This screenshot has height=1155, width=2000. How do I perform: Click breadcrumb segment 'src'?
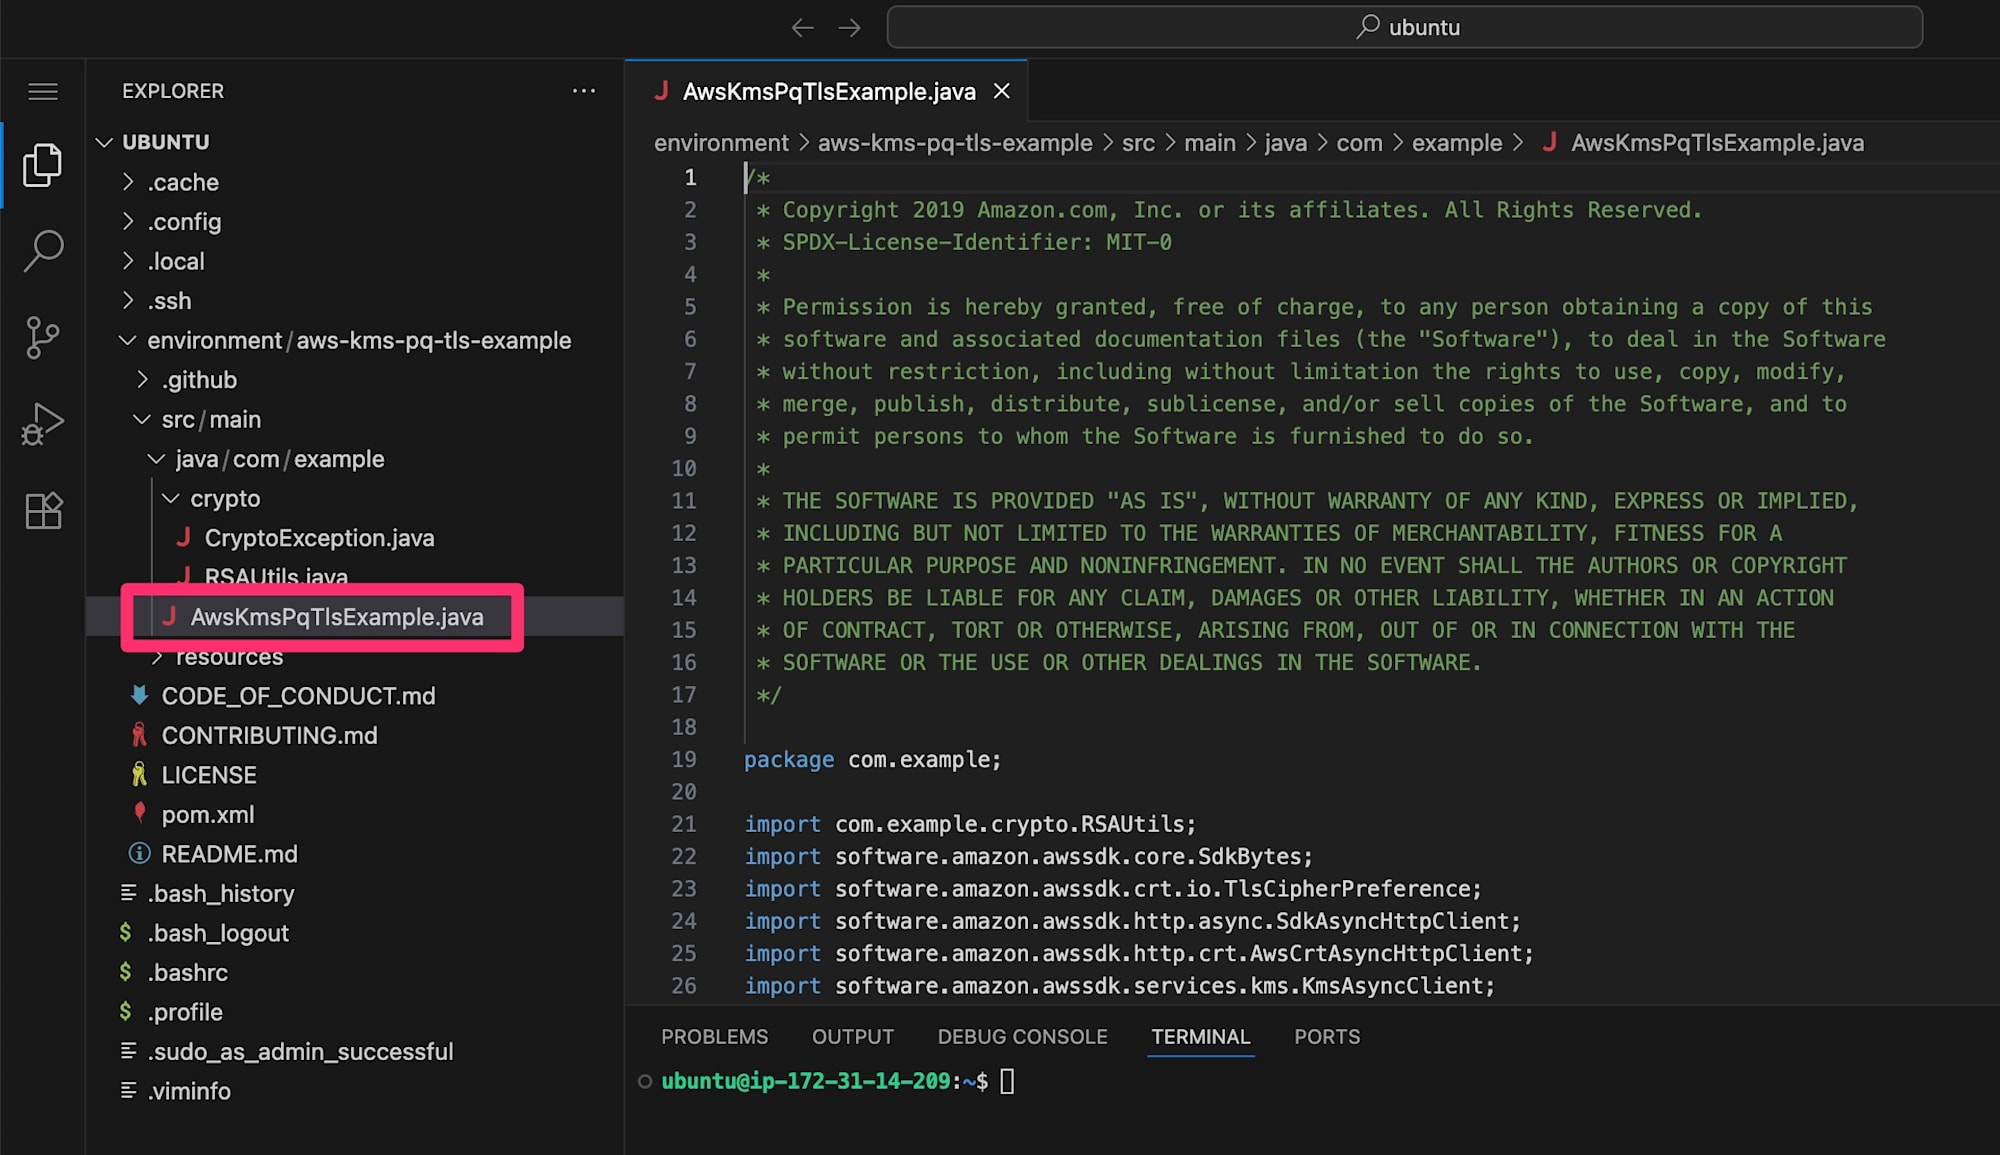point(1138,143)
